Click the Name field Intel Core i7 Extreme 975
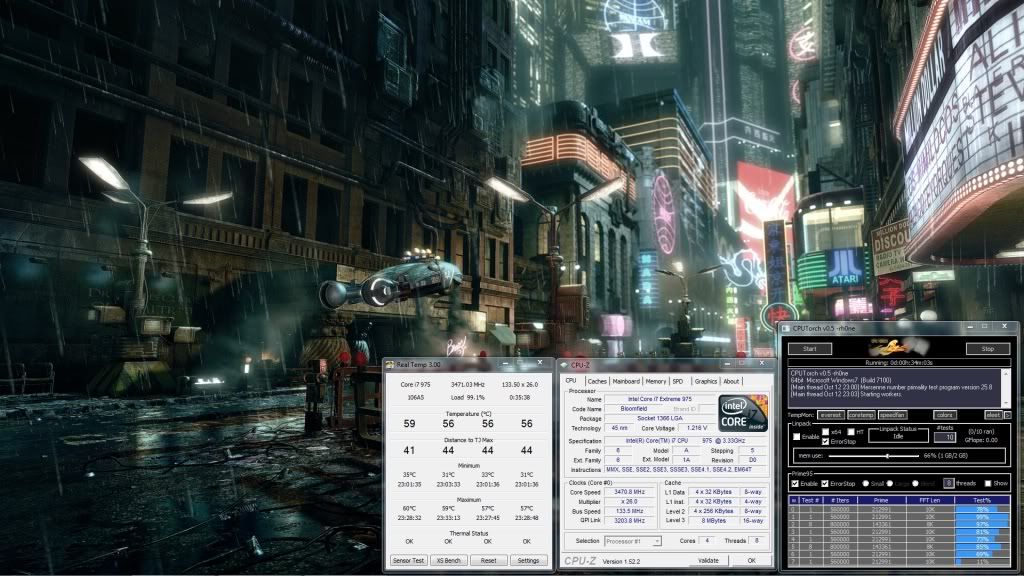The width and height of the screenshot is (1024, 576). click(x=660, y=399)
